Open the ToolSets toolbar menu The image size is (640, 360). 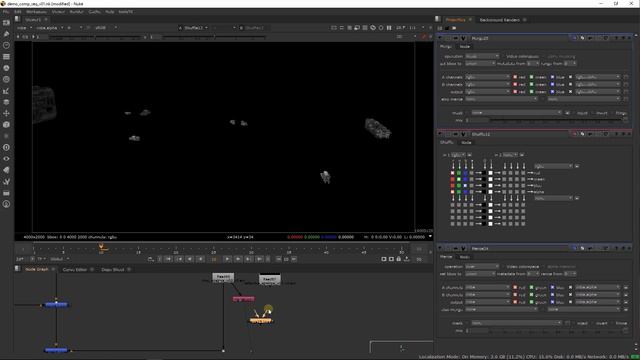click(x=6, y=182)
